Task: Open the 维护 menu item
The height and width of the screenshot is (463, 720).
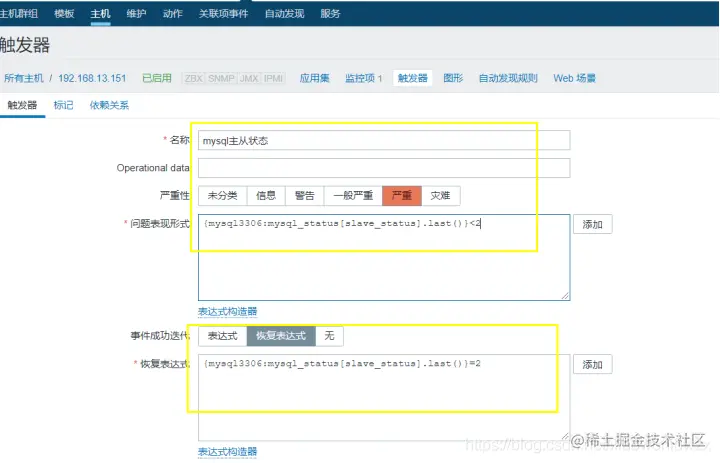Action: pyautogui.click(x=136, y=14)
